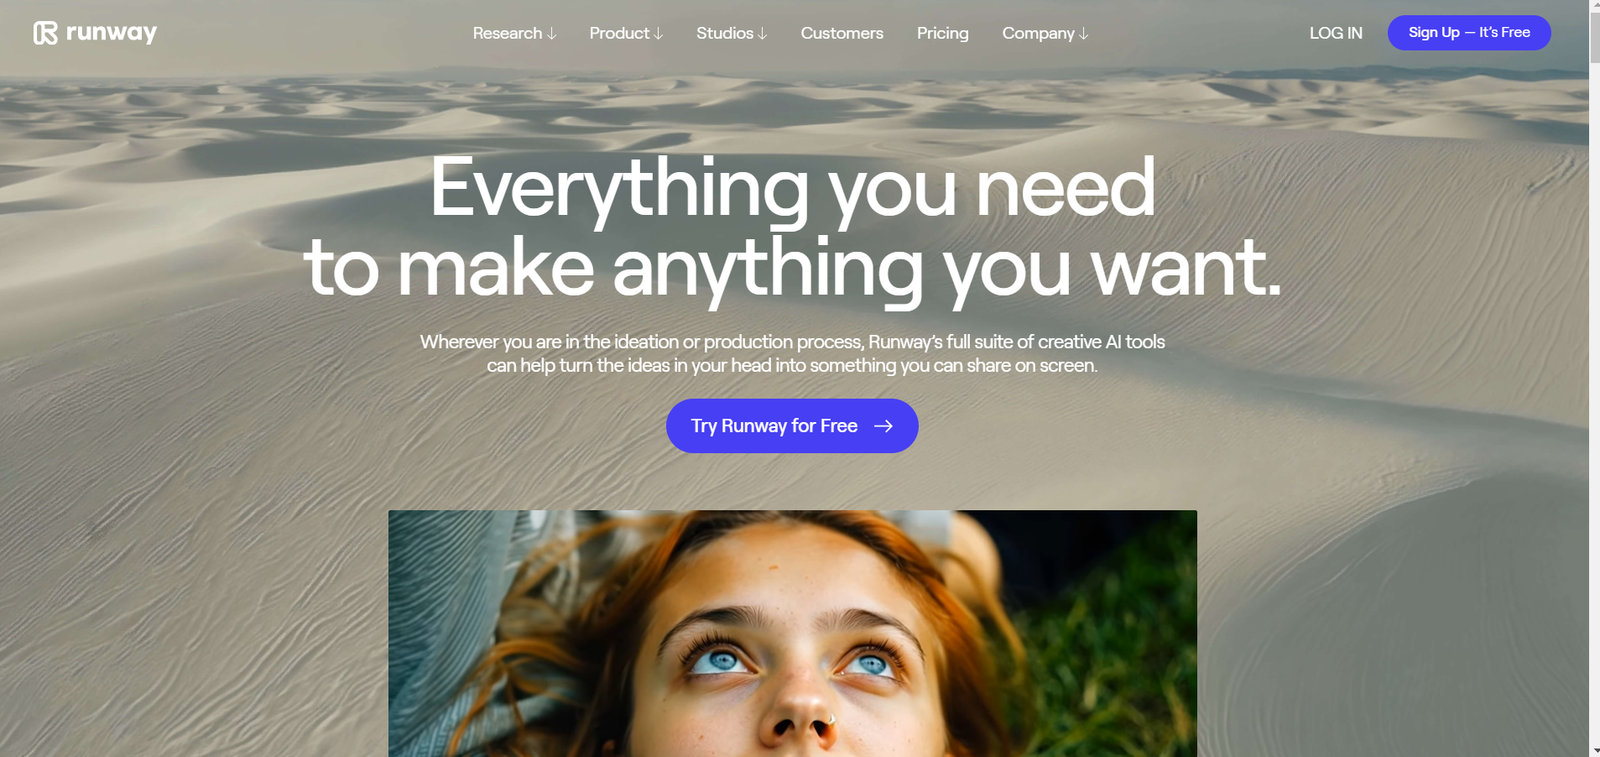The image size is (1600, 757).
Task: Click the scrollbar down arrow
Action: click(x=1594, y=750)
